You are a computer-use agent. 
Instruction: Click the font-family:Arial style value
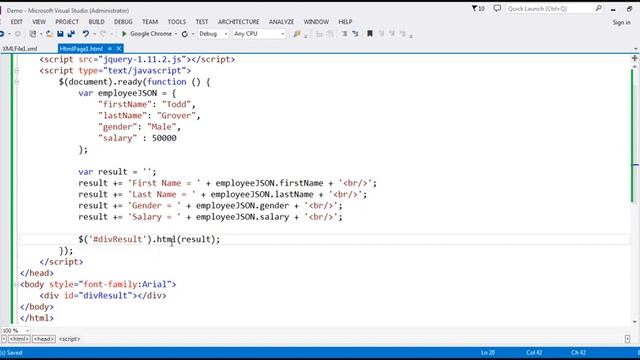pyautogui.click(x=125, y=284)
